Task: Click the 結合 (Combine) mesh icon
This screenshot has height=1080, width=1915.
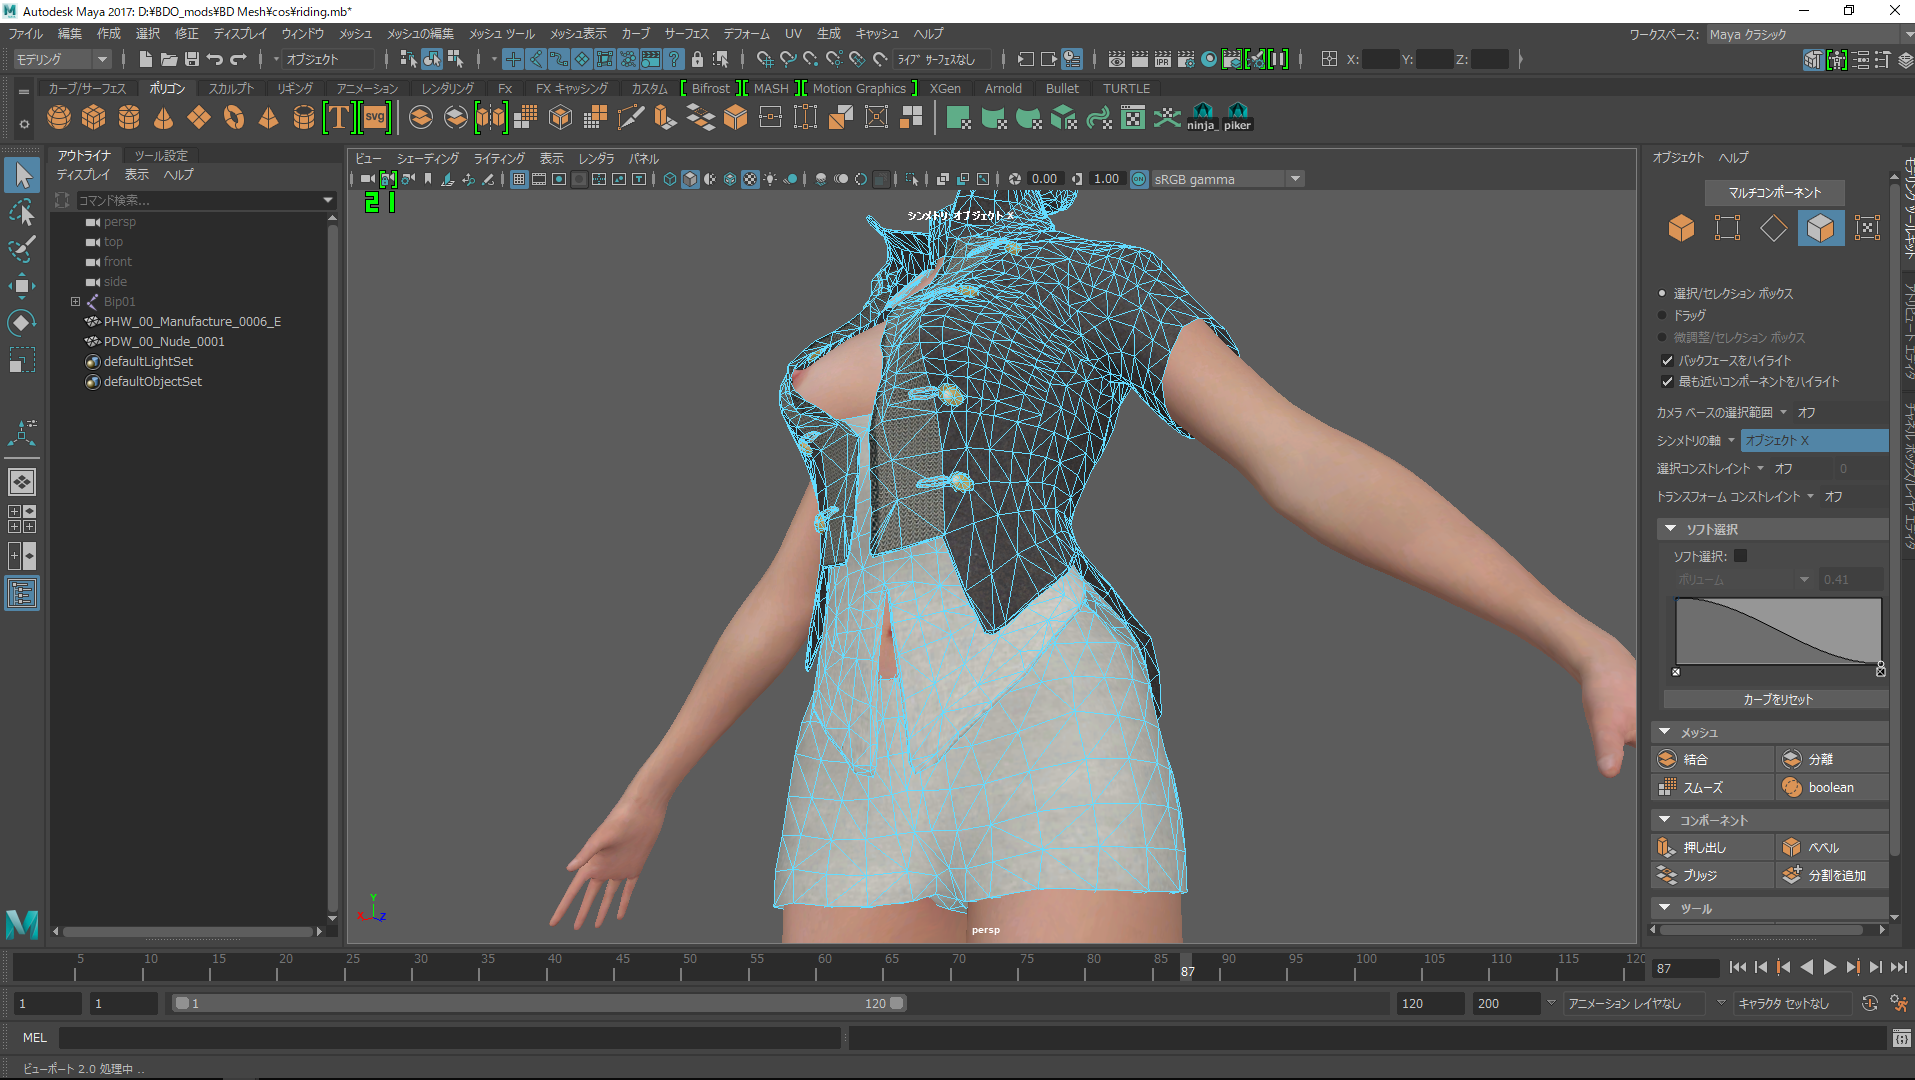Action: pyautogui.click(x=1668, y=759)
